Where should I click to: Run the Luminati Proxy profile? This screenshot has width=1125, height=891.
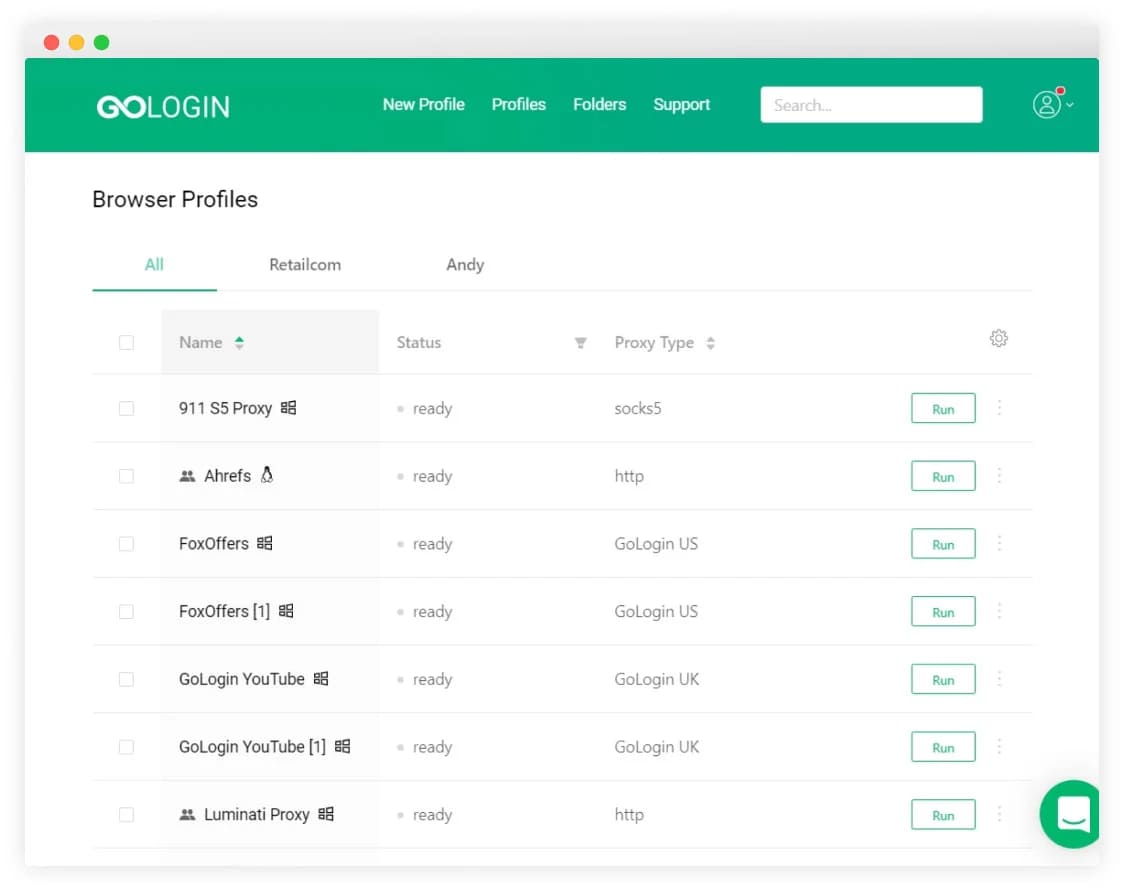[943, 814]
